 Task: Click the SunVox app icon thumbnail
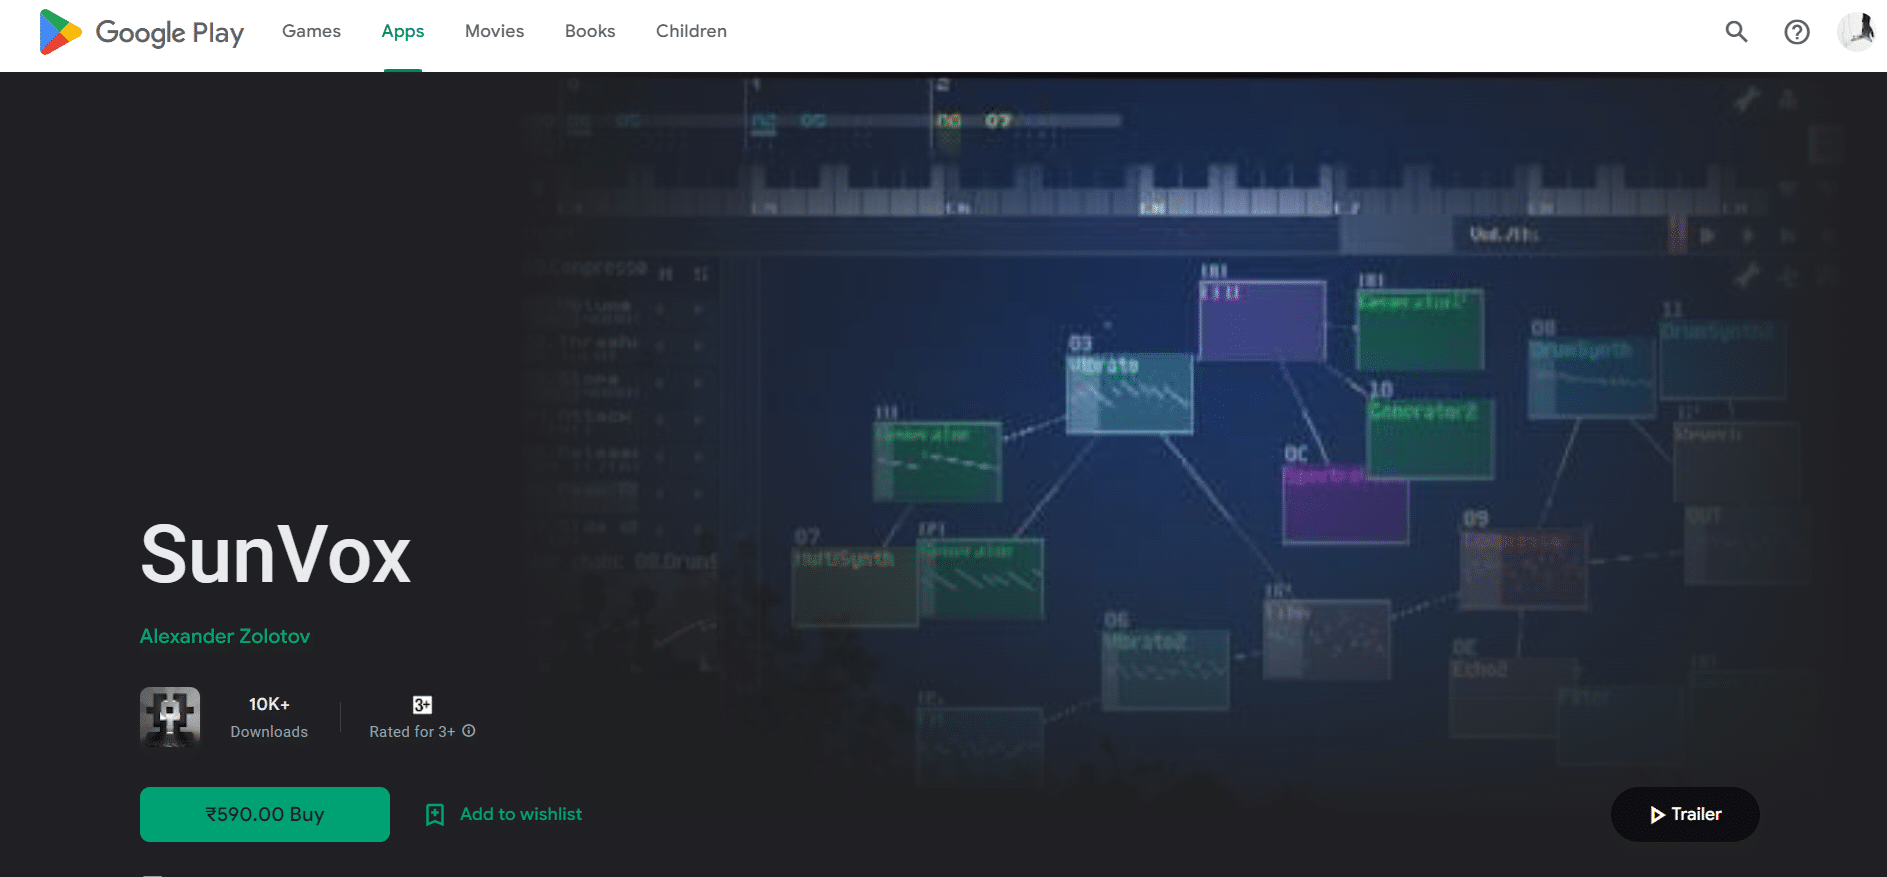click(x=170, y=717)
